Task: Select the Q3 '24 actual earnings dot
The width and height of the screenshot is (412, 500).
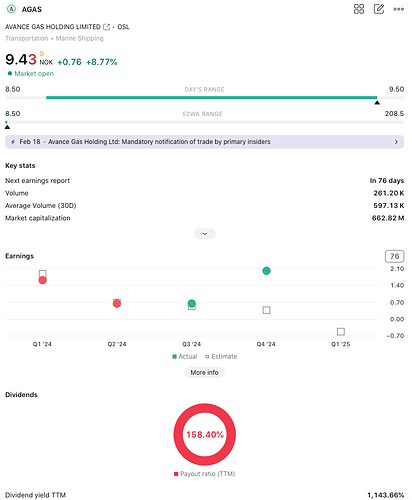Action: pos(192,303)
